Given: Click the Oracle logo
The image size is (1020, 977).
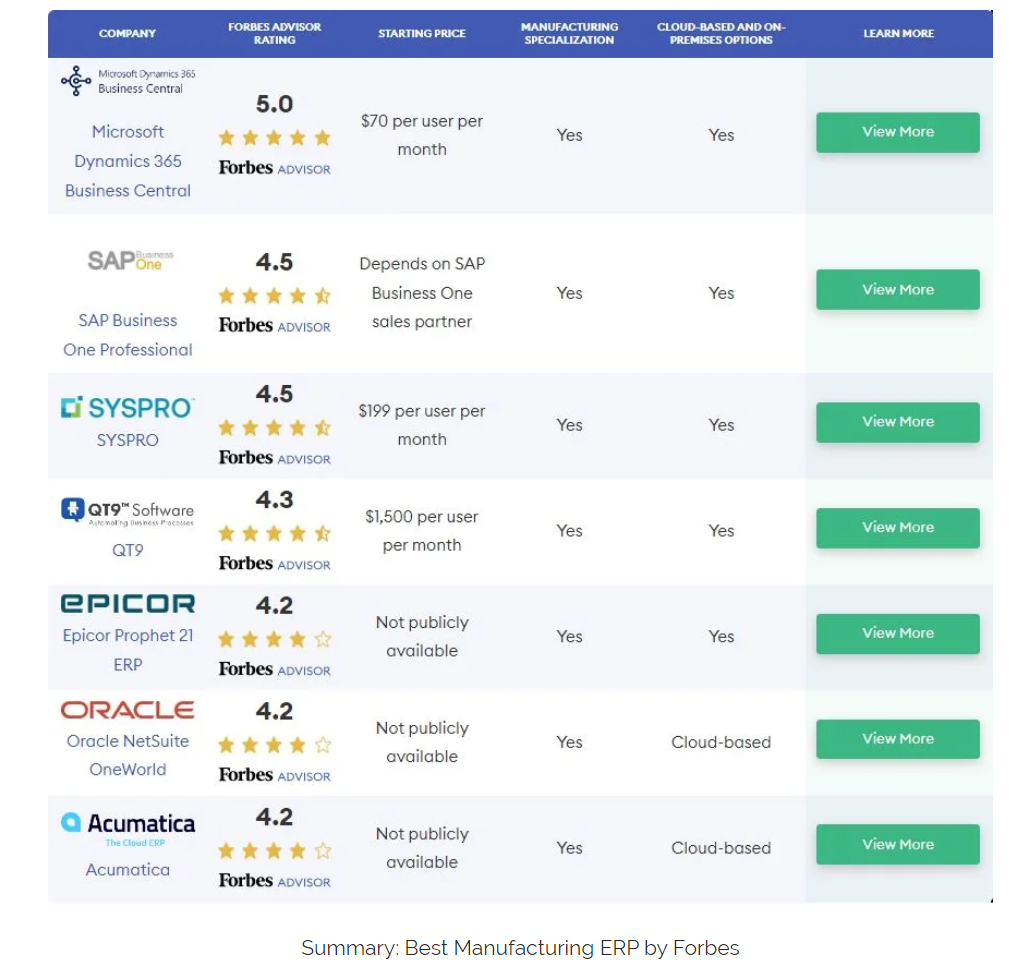Looking at the screenshot, I should (127, 710).
